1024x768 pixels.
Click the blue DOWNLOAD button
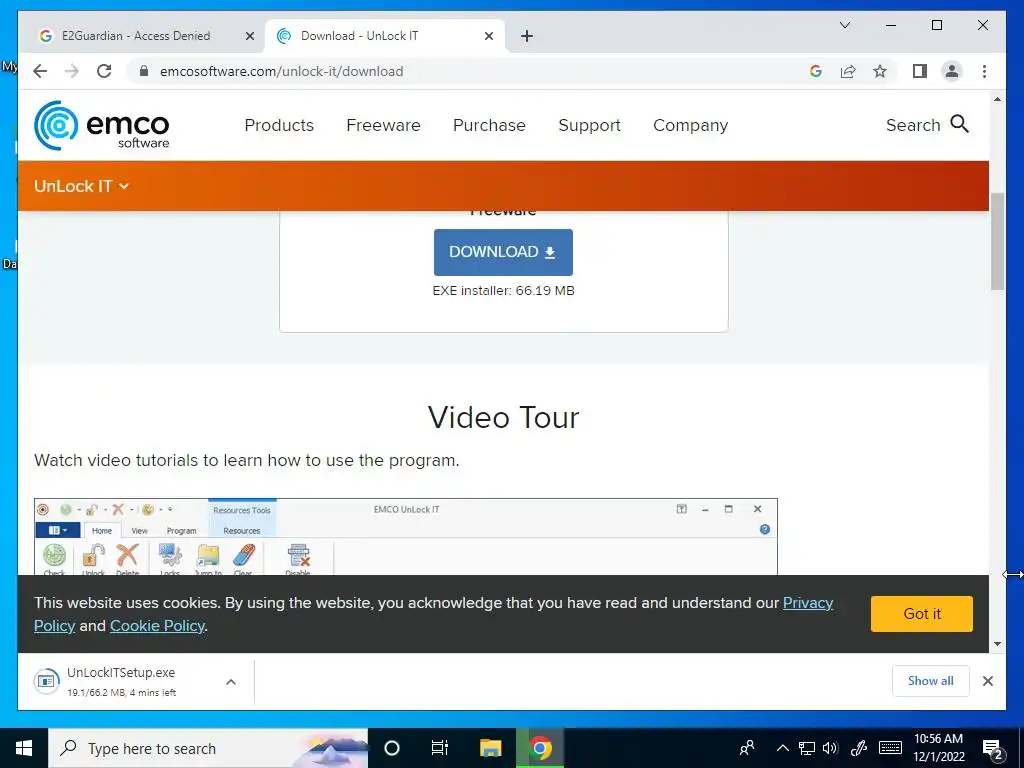pos(503,252)
